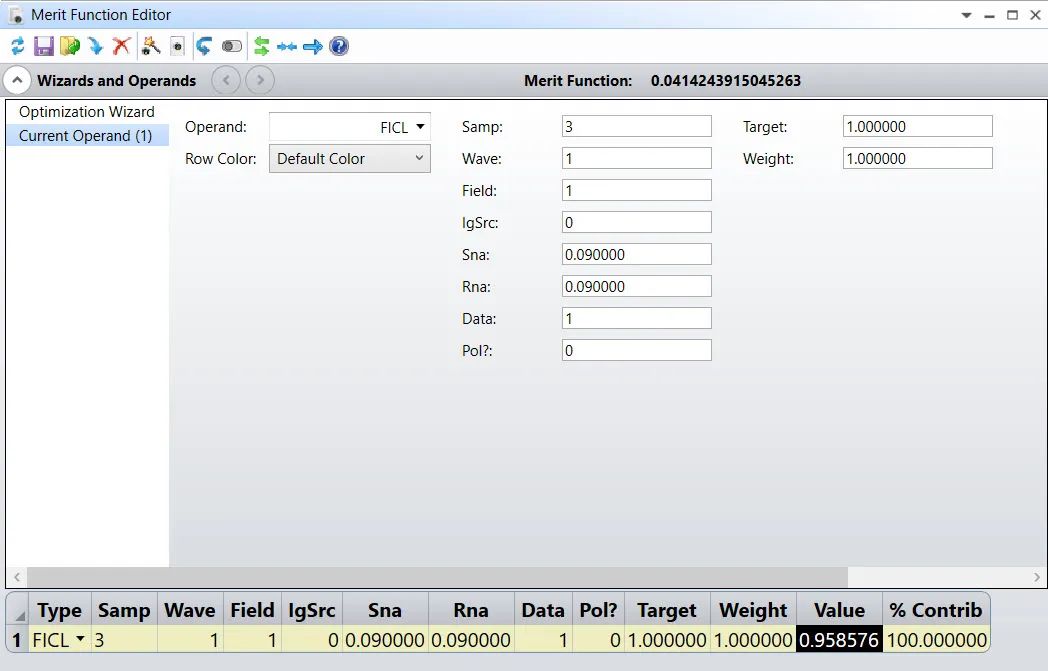Open the Row Color dropdown
1048x671 pixels.
pyautogui.click(x=350, y=159)
